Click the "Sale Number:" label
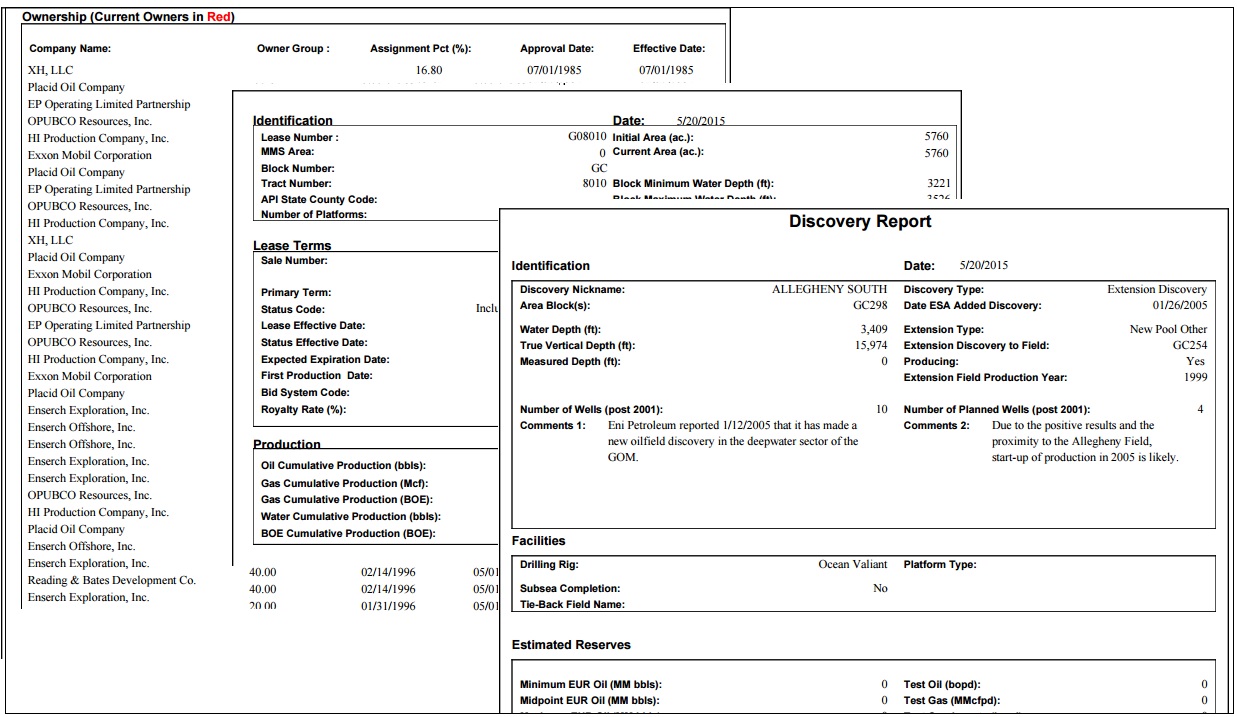This screenshot has width=1237, height=717. coord(294,261)
